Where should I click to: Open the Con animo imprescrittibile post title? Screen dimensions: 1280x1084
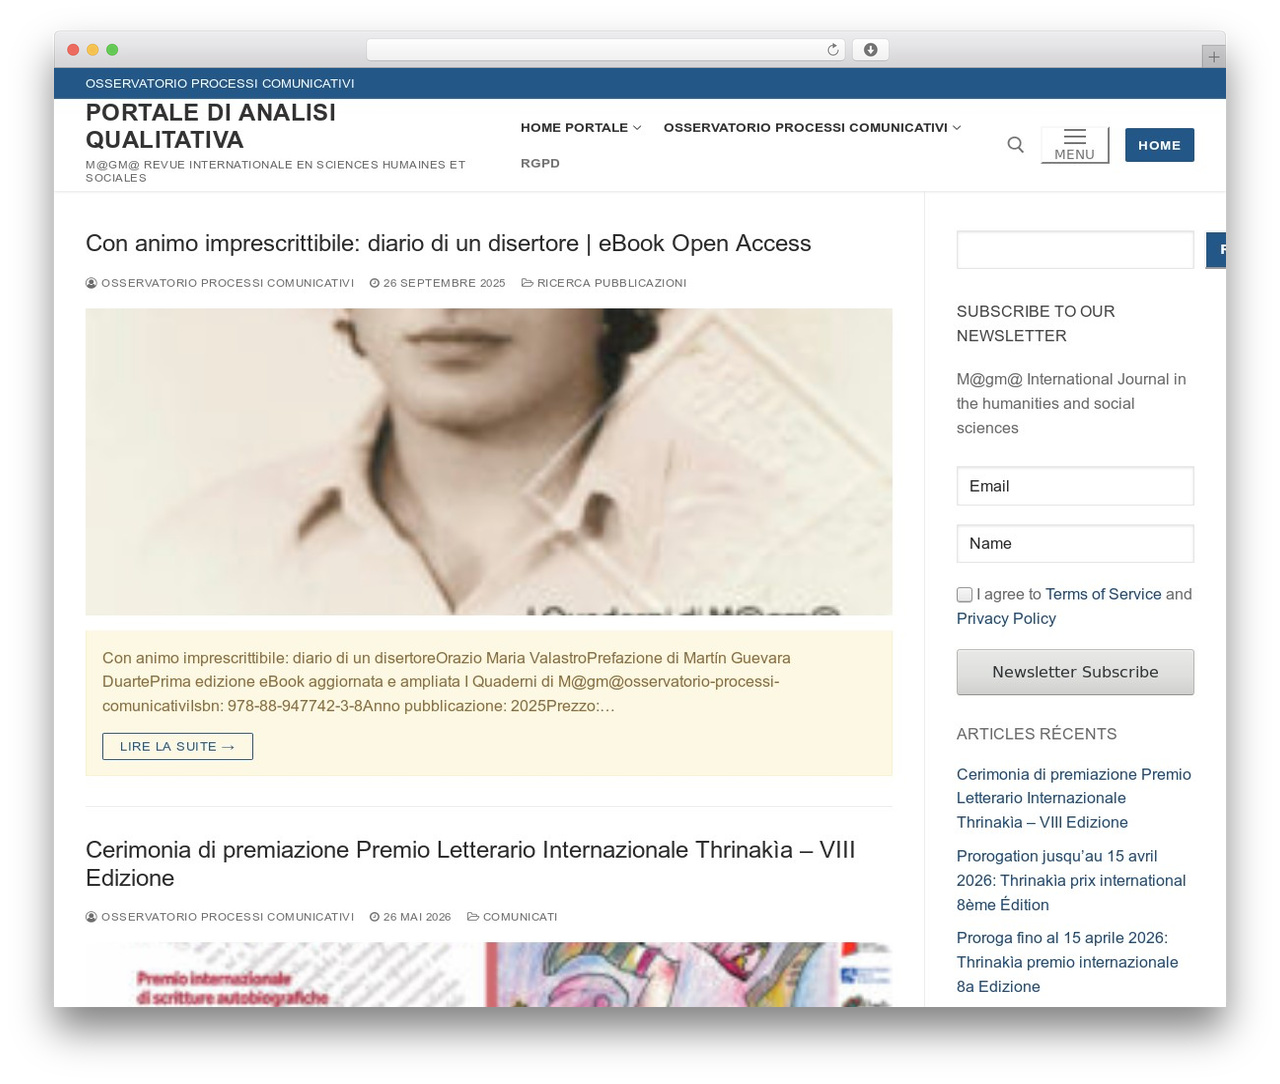pos(448,243)
